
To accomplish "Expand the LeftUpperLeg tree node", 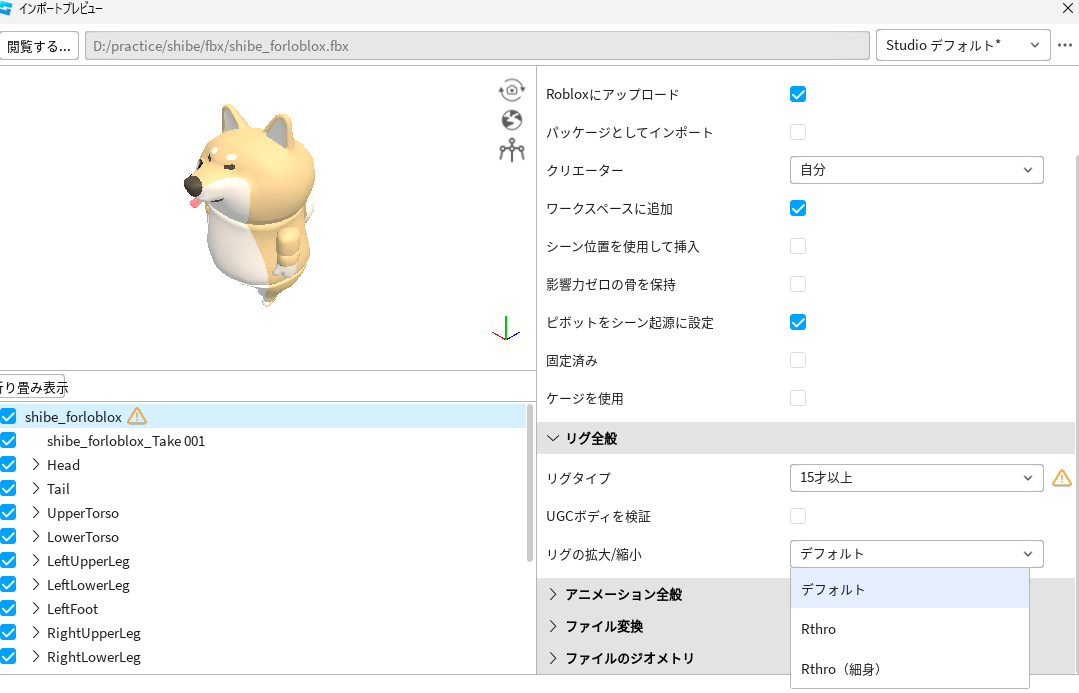I will (x=36, y=561).
